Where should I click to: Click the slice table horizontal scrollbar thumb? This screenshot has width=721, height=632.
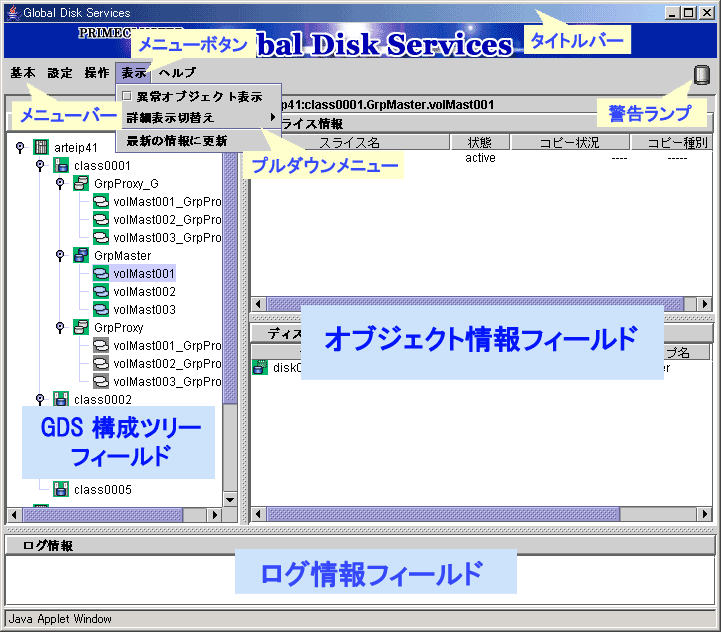(x=475, y=304)
